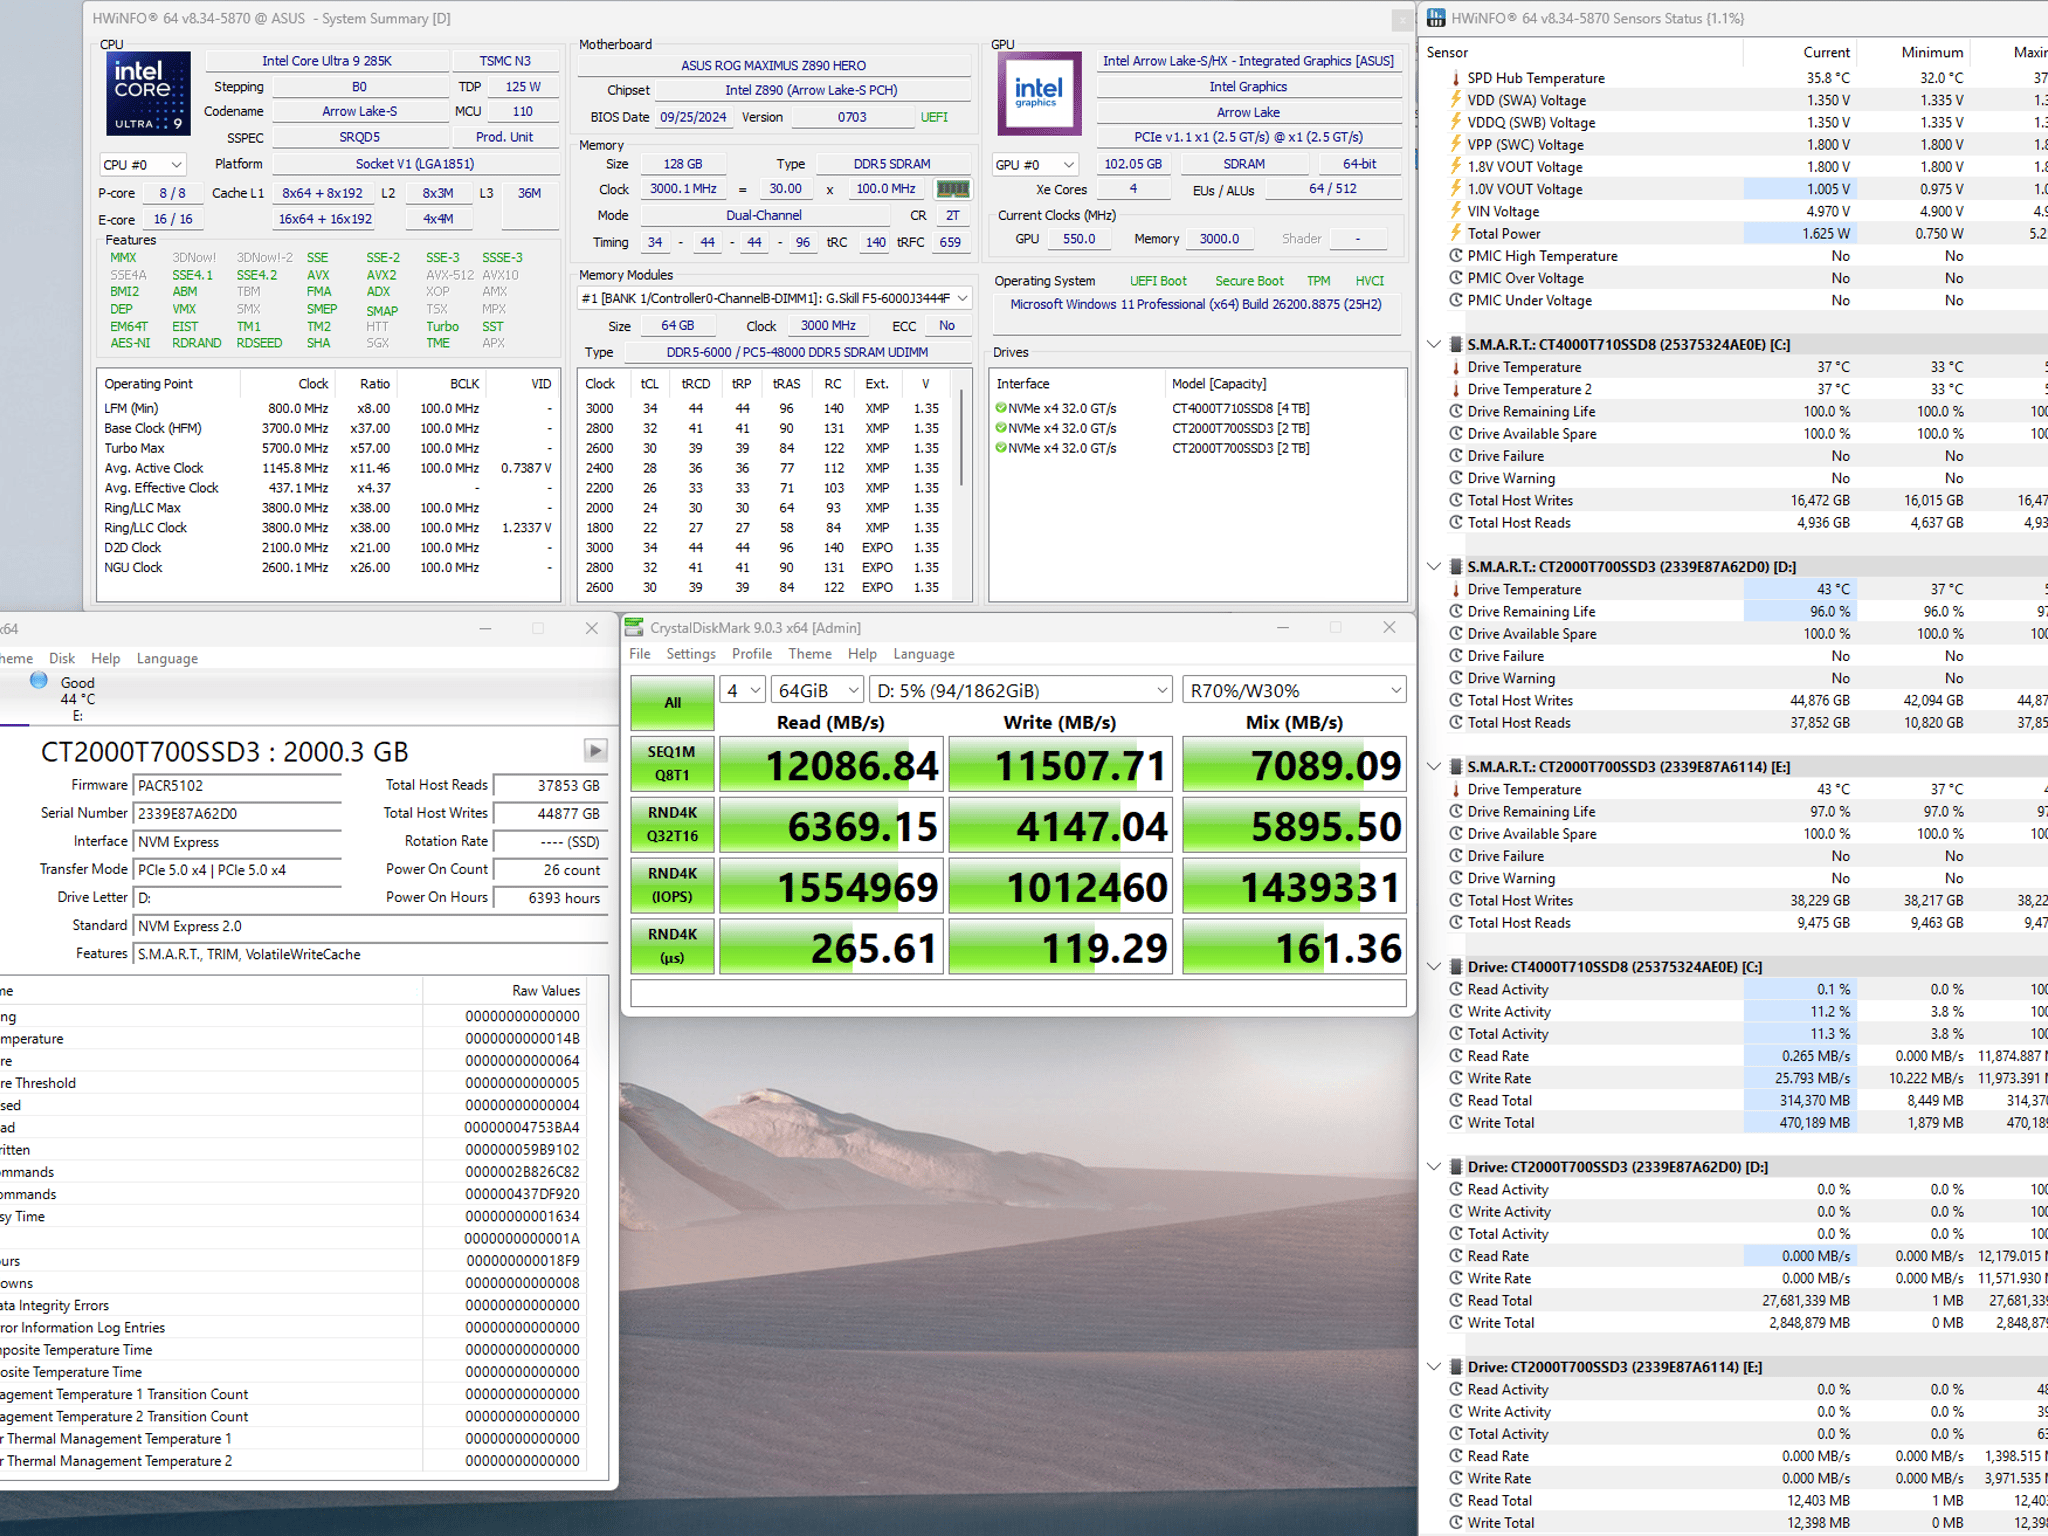Click the SEQ1M read result 12086.84
The width and height of the screenshot is (2048, 1536).
[831, 765]
